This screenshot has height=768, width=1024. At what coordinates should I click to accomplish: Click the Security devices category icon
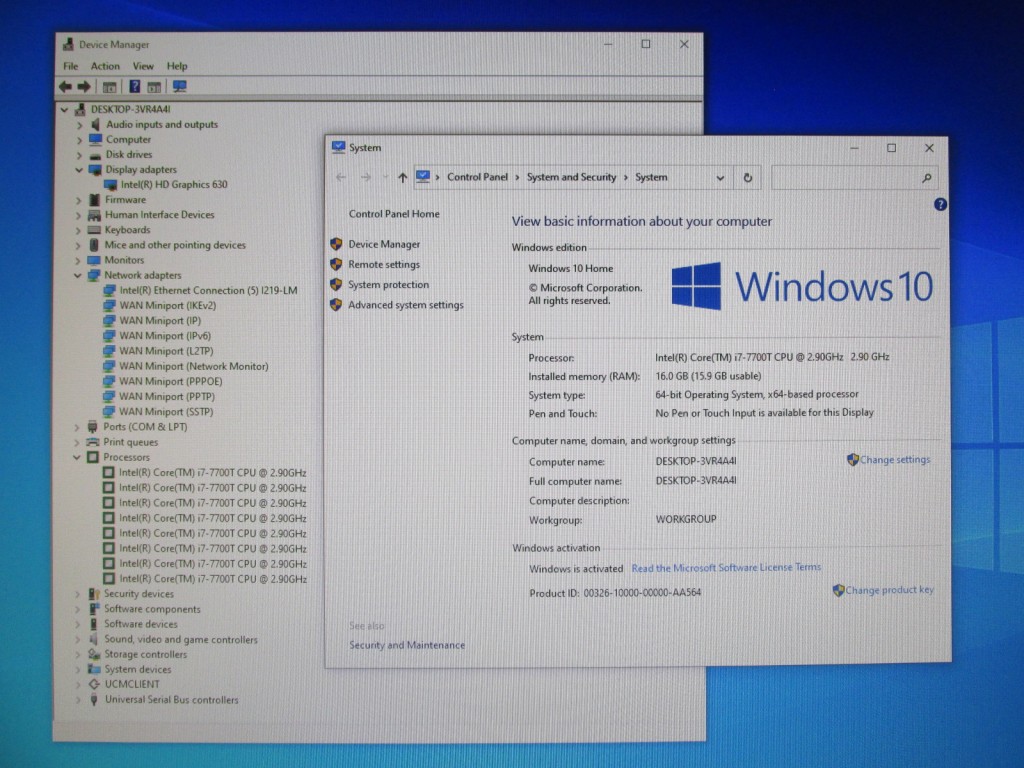(x=94, y=594)
